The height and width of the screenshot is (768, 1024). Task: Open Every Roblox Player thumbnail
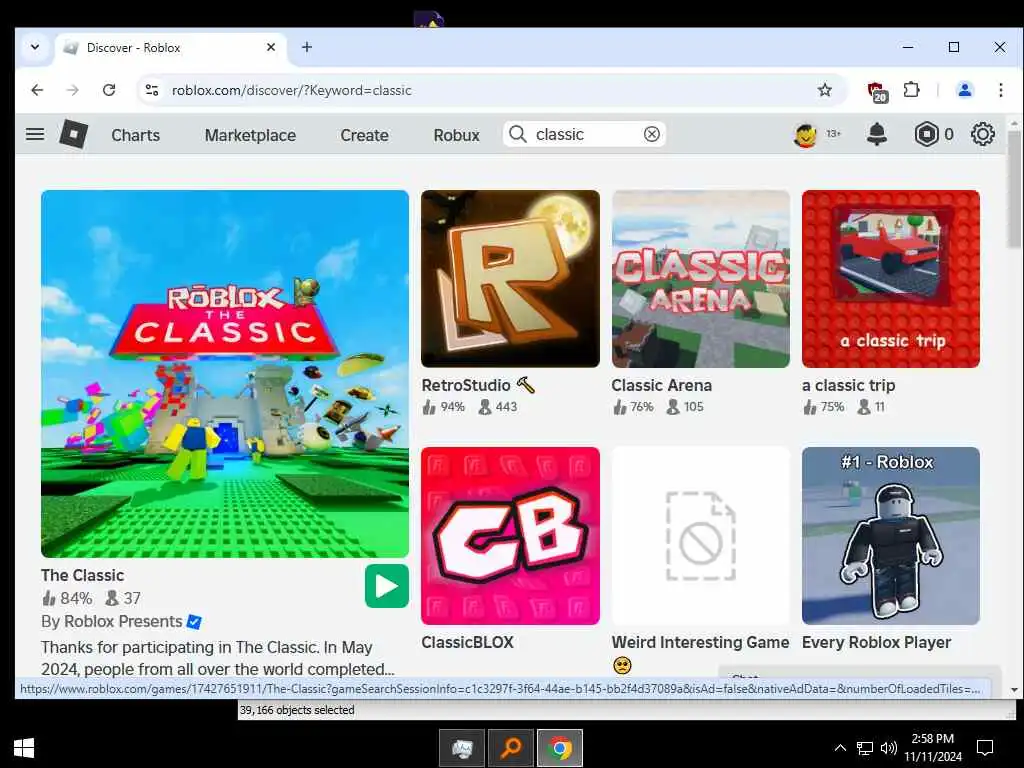tap(891, 536)
